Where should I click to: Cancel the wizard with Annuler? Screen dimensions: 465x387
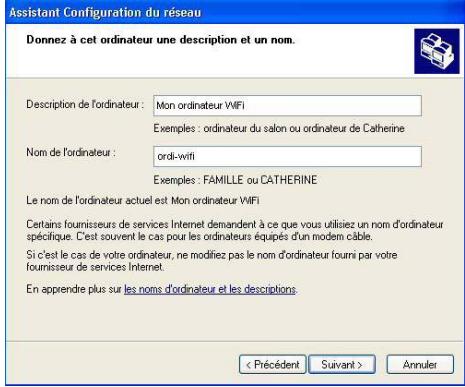[420, 364]
